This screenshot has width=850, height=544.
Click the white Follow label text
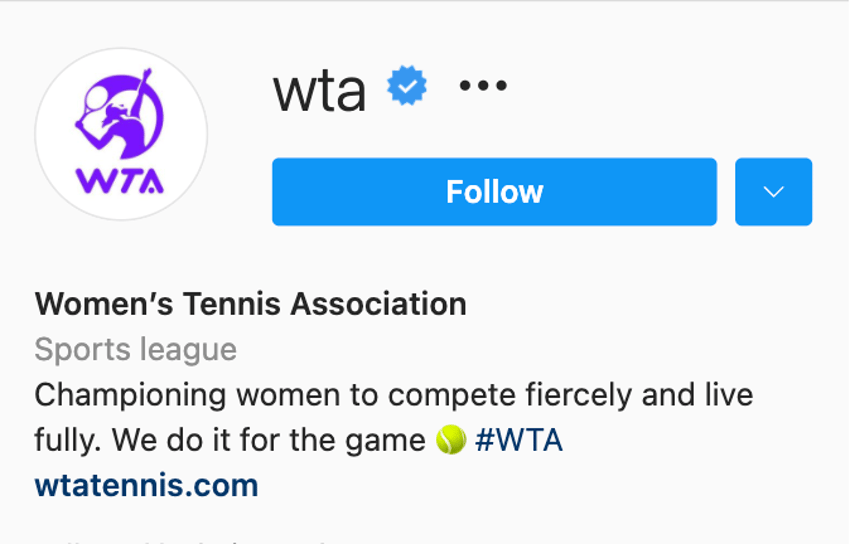[x=494, y=192]
